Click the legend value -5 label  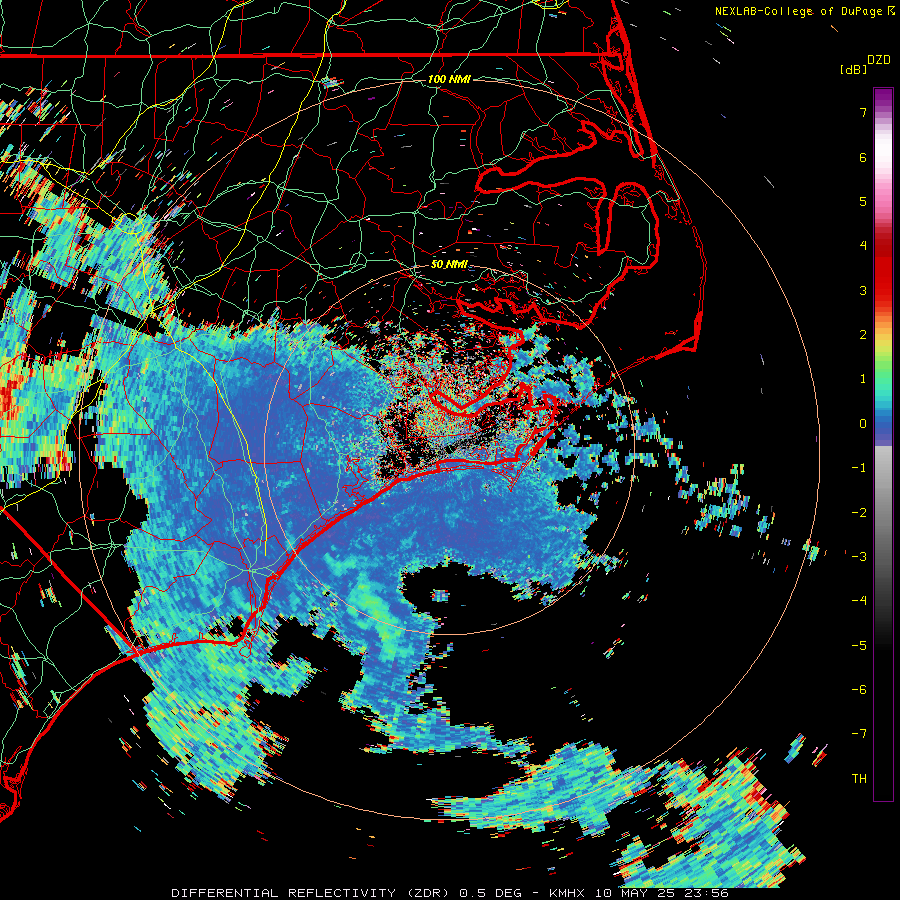click(859, 646)
